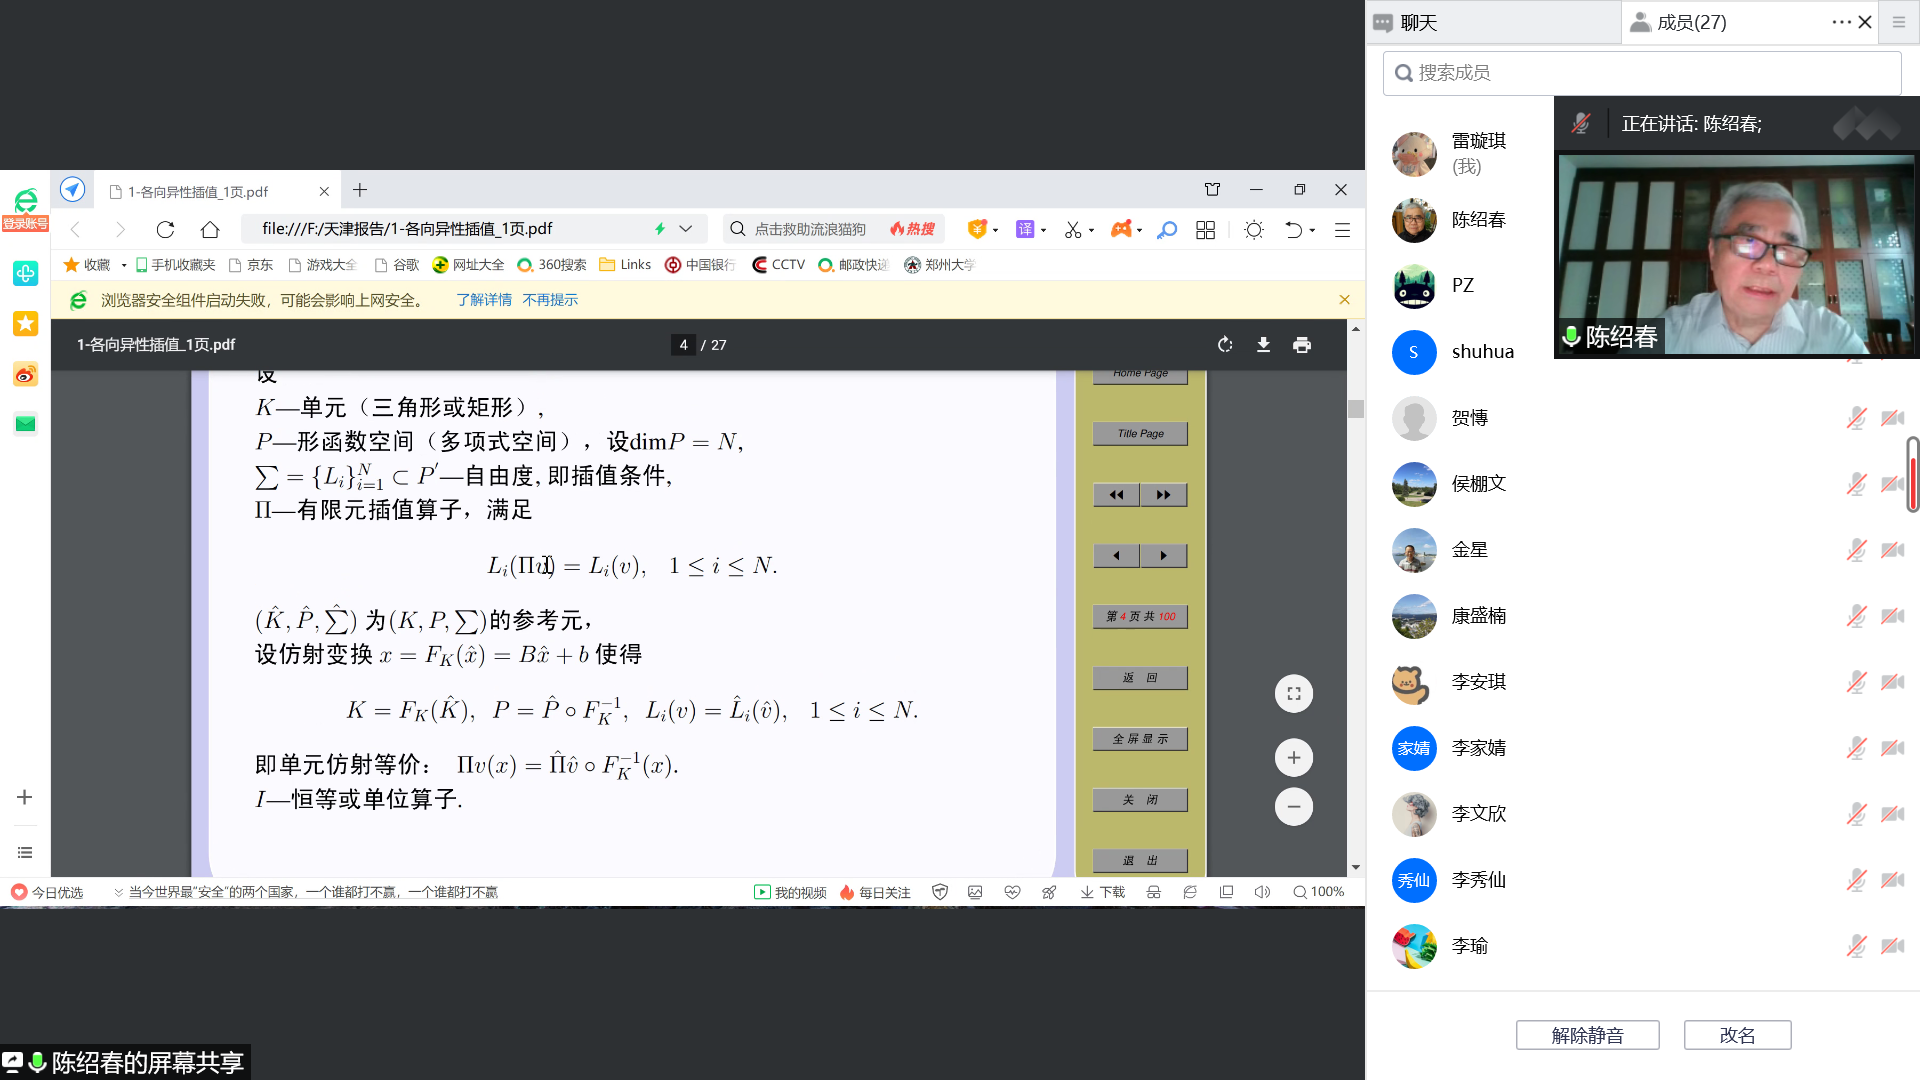Open the three-dots more options in members panel
1920x1080 pixels.
tap(1841, 22)
